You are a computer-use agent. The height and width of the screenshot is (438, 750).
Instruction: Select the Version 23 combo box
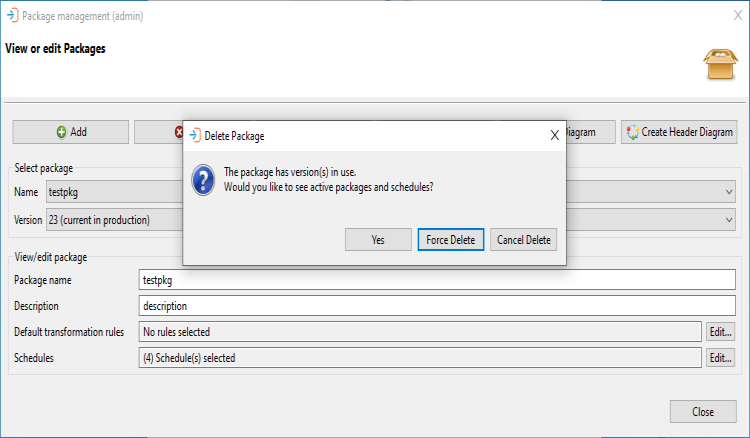pyautogui.click(x=391, y=220)
